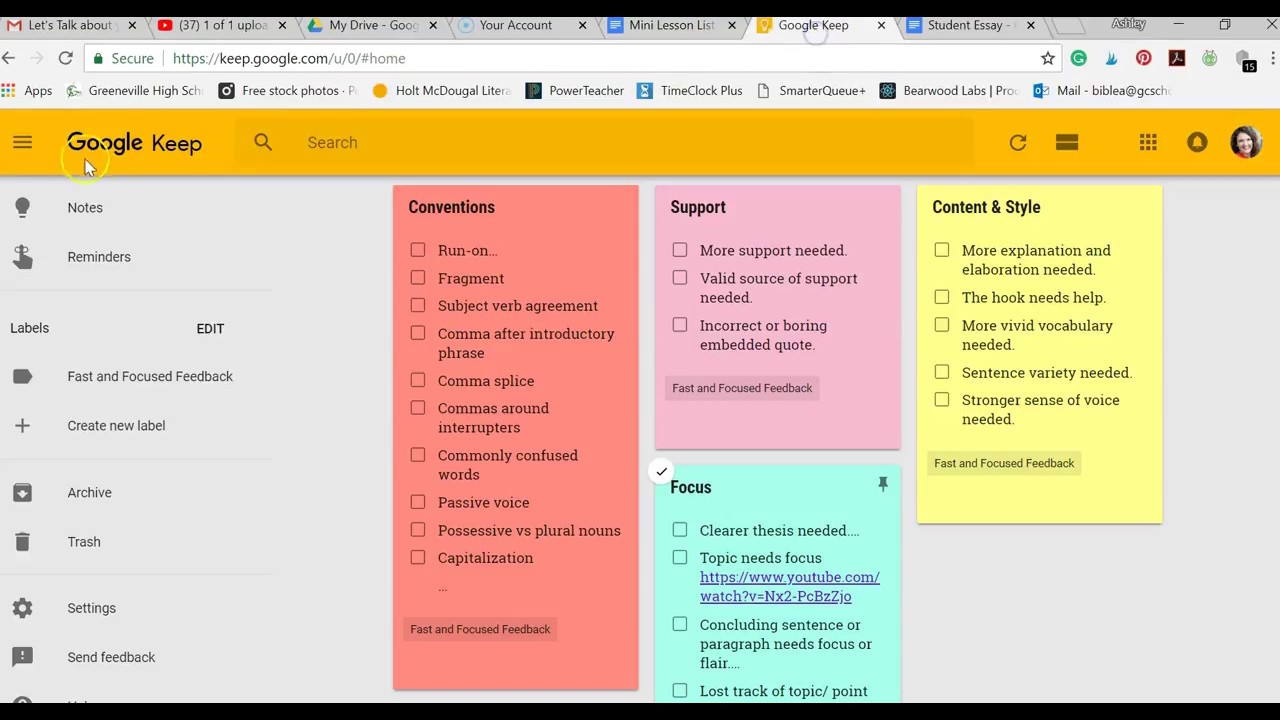The image size is (1280, 720).
Task: Click the Trash bin icon
Action: [22, 541]
